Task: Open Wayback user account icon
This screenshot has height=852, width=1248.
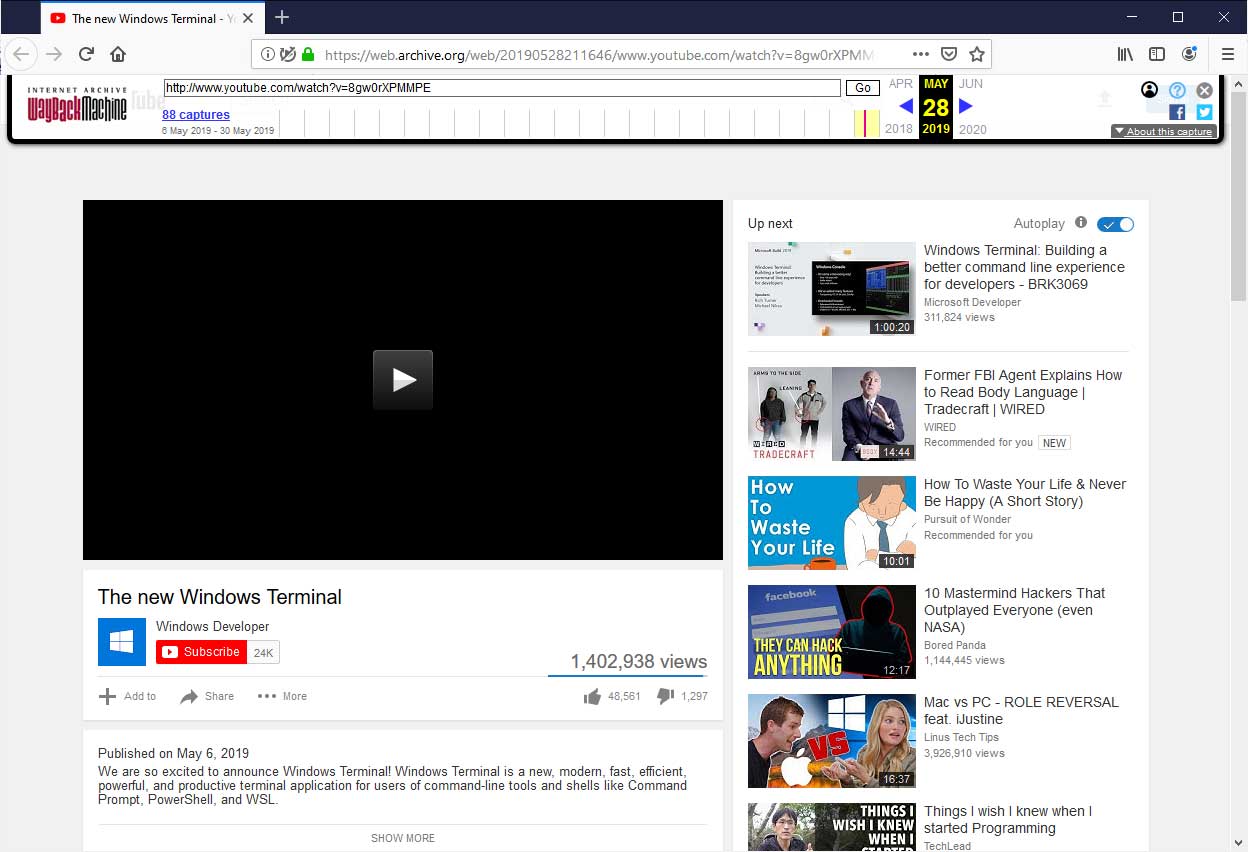Action: (x=1149, y=90)
